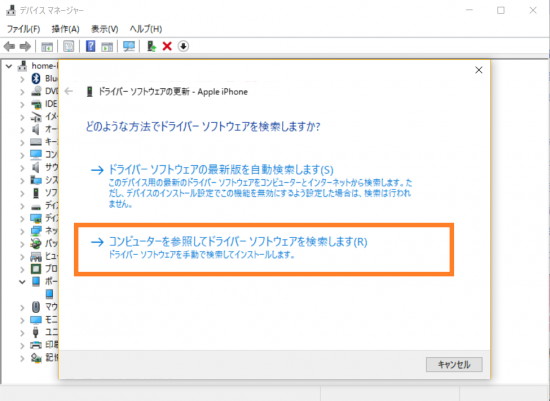Expand the サウ sound category chevron
Image resolution: width=550 pixels, height=401 pixels.
click(22, 168)
